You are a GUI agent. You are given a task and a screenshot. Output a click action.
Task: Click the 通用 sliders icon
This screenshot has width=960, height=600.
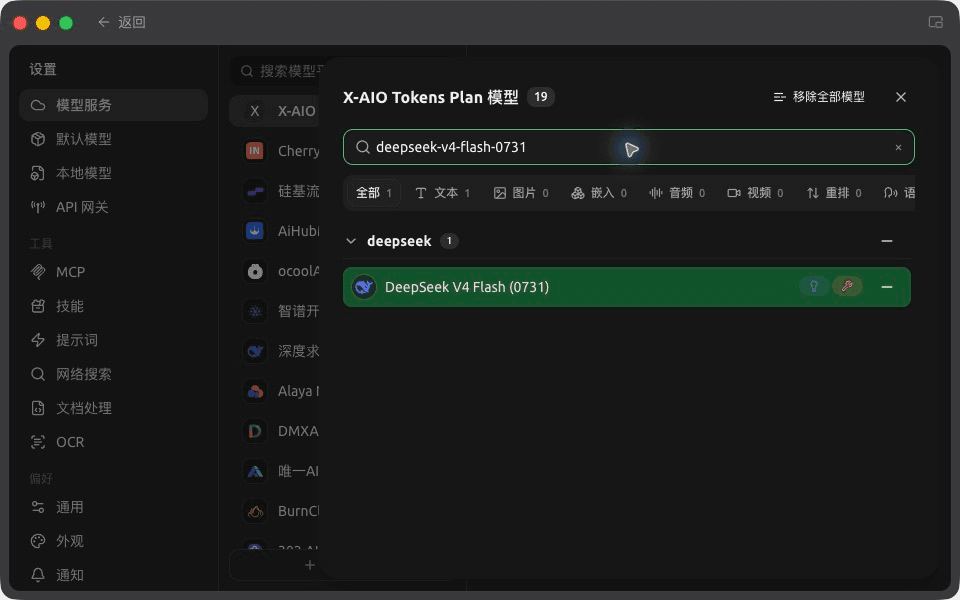38,507
